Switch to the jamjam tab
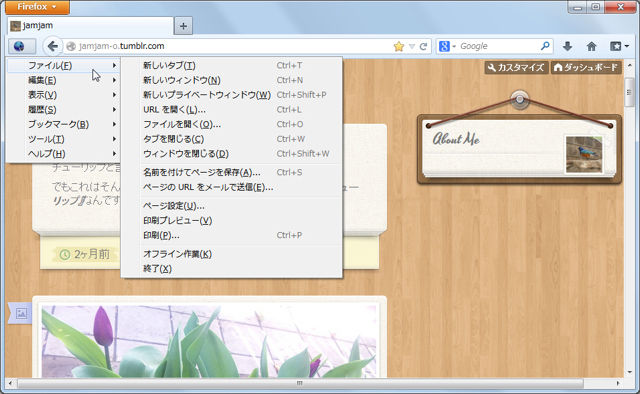This screenshot has width=640, height=394. point(90,26)
